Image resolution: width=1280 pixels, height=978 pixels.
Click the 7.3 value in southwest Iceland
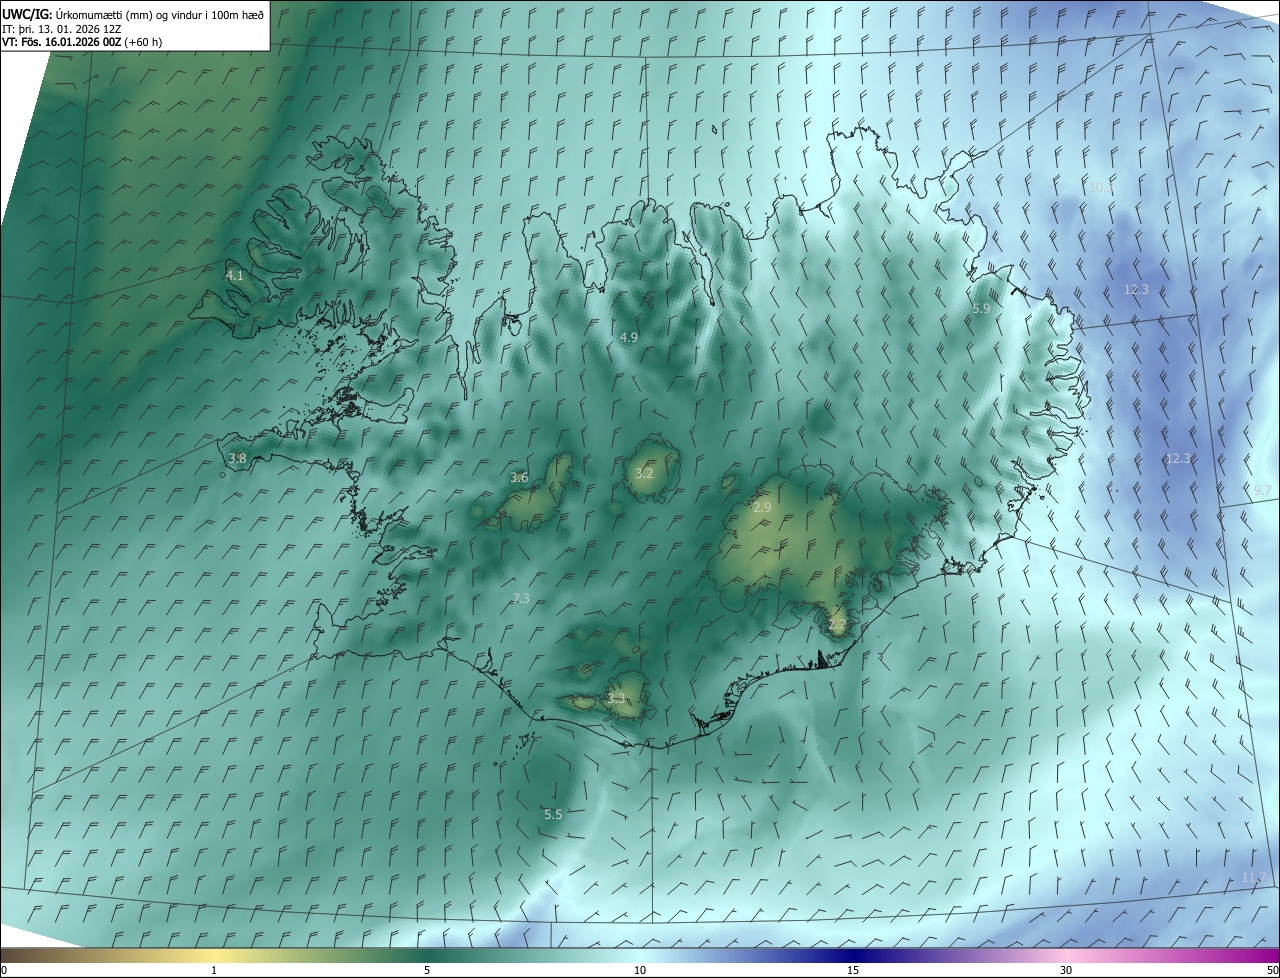(x=520, y=598)
